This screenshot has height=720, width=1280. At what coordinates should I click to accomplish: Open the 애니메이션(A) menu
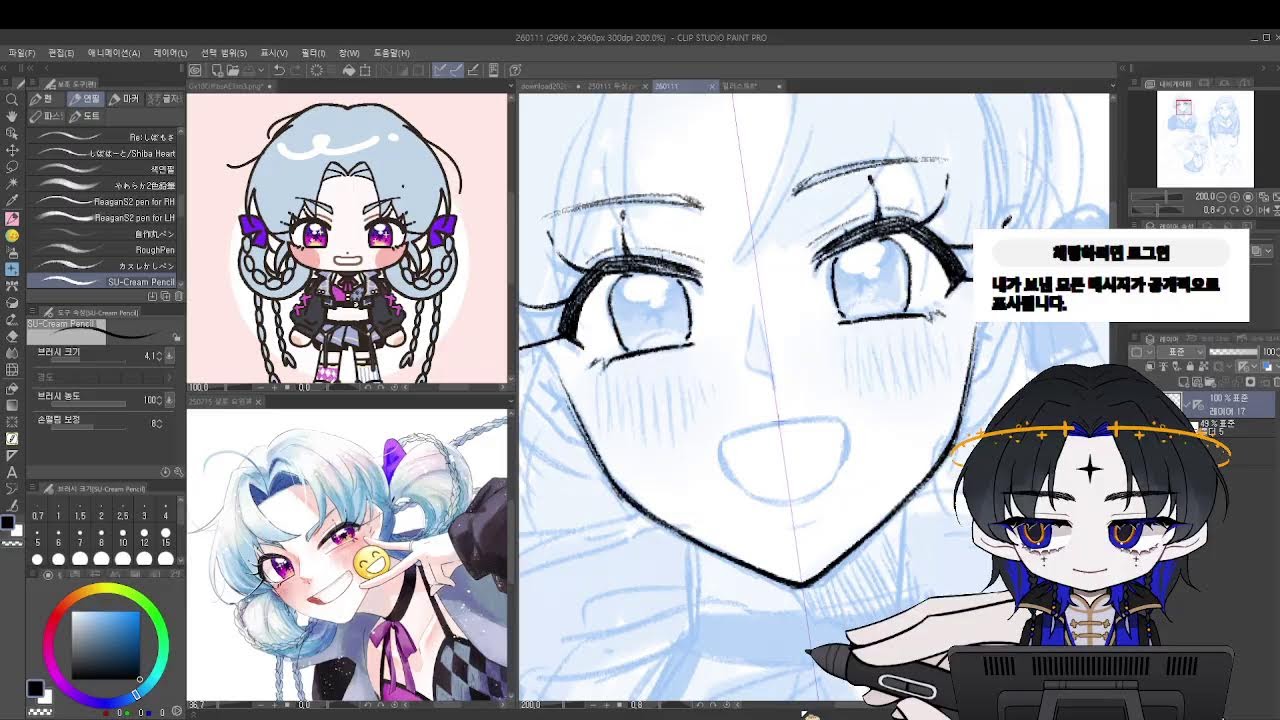tap(113, 53)
